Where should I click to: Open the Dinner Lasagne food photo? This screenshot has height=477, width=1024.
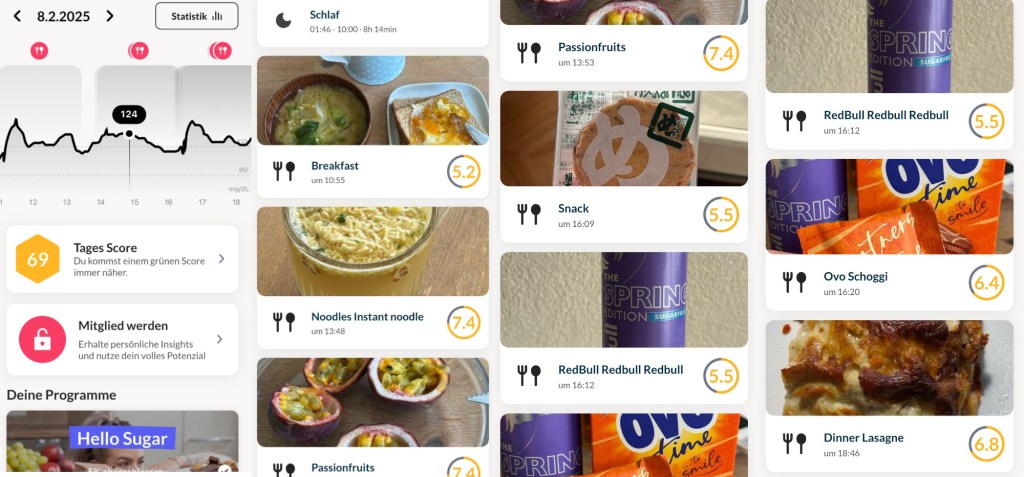pyautogui.click(x=889, y=368)
